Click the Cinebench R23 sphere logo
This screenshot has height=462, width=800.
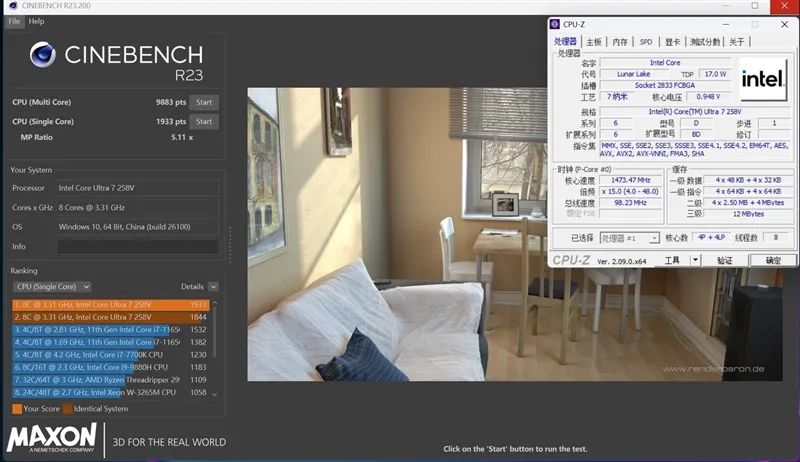42,55
